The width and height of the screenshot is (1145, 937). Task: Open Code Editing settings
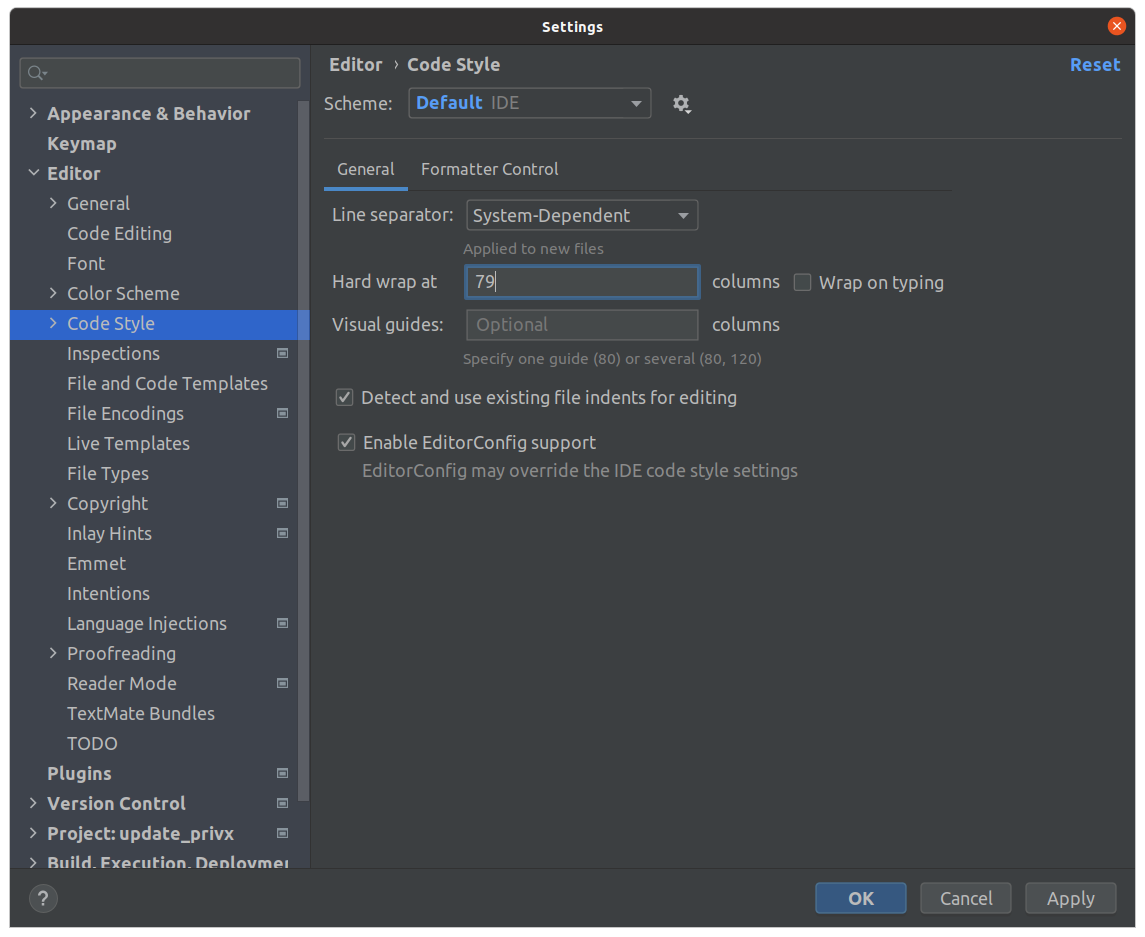(x=120, y=234)
